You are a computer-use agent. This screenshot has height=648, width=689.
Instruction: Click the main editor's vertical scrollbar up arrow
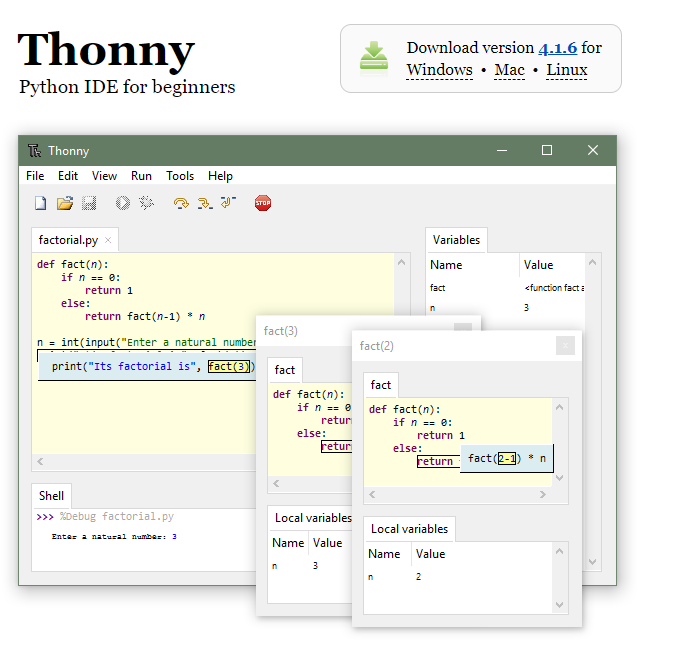(402, 262)
